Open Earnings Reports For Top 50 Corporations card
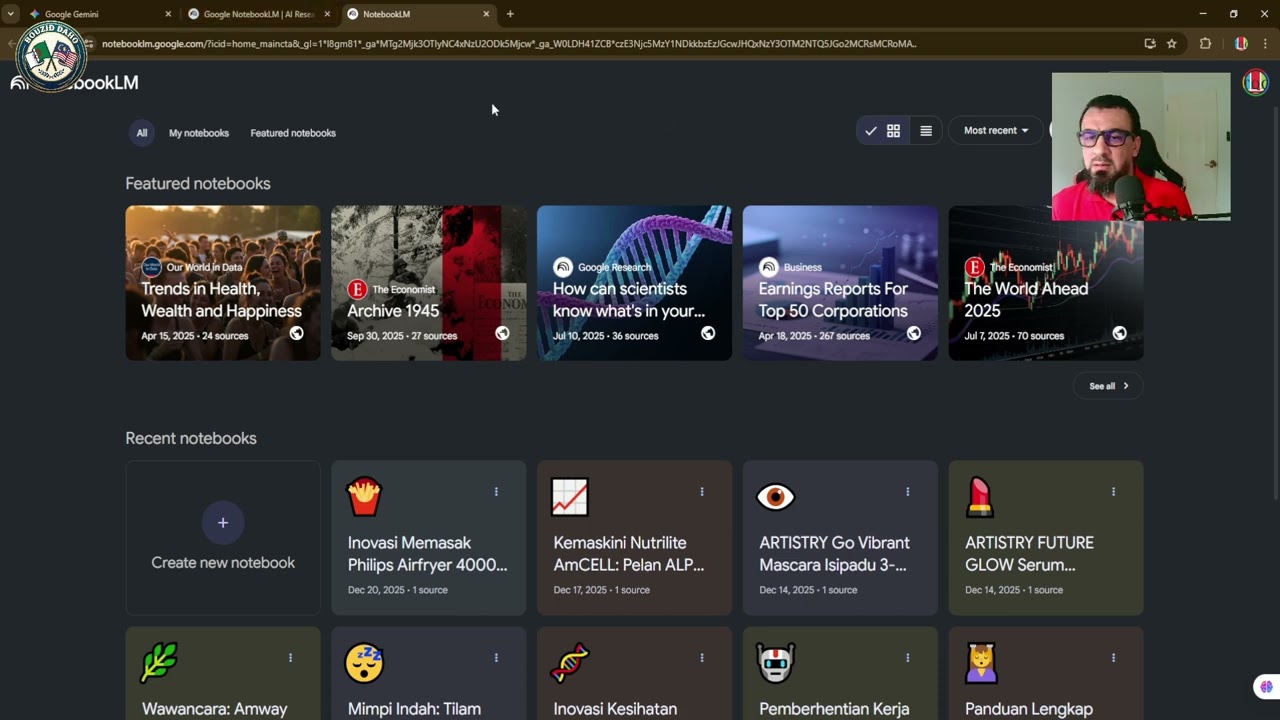1280x720 pixels. tap(840, 283)
